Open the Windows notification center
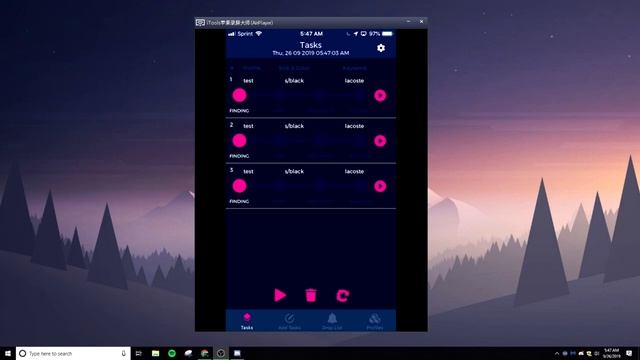Viewport: 640px width, 360px height. (629, 353)
